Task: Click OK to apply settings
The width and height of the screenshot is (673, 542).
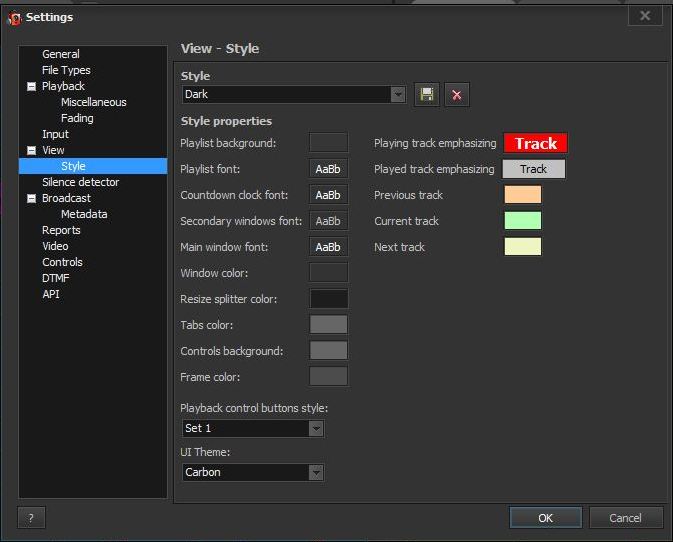Action: [x=546, y=518]
